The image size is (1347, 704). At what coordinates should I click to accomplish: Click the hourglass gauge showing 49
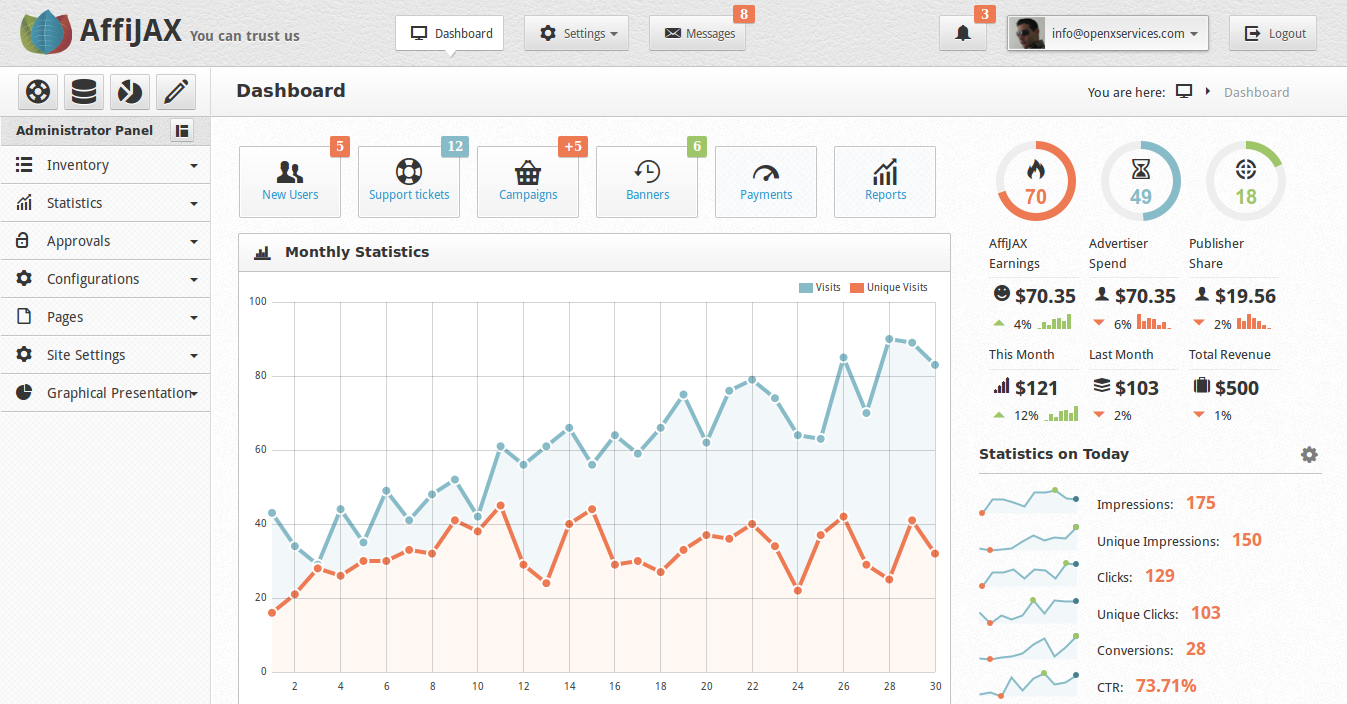pyautogui.click(x=1141, y=181)
